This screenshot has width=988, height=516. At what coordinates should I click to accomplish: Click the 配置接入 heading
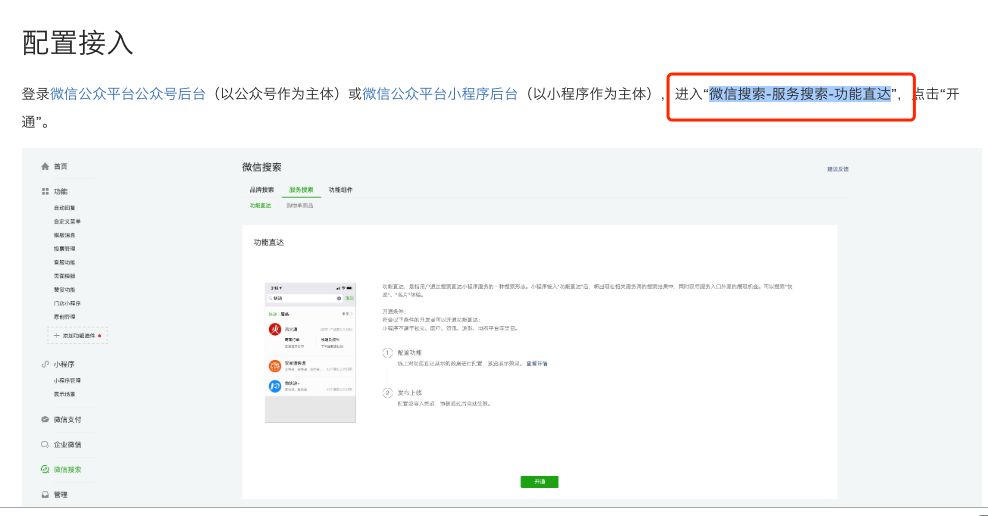point(78,43)
